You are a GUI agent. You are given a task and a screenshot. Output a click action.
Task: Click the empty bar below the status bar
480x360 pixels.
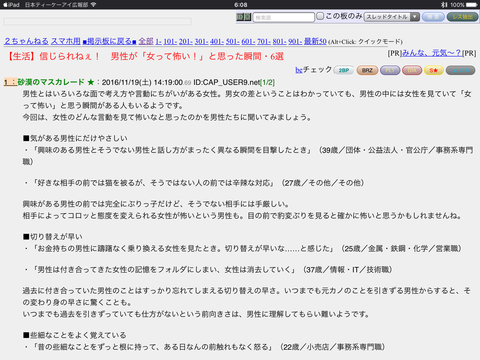(x=97, y=22)
